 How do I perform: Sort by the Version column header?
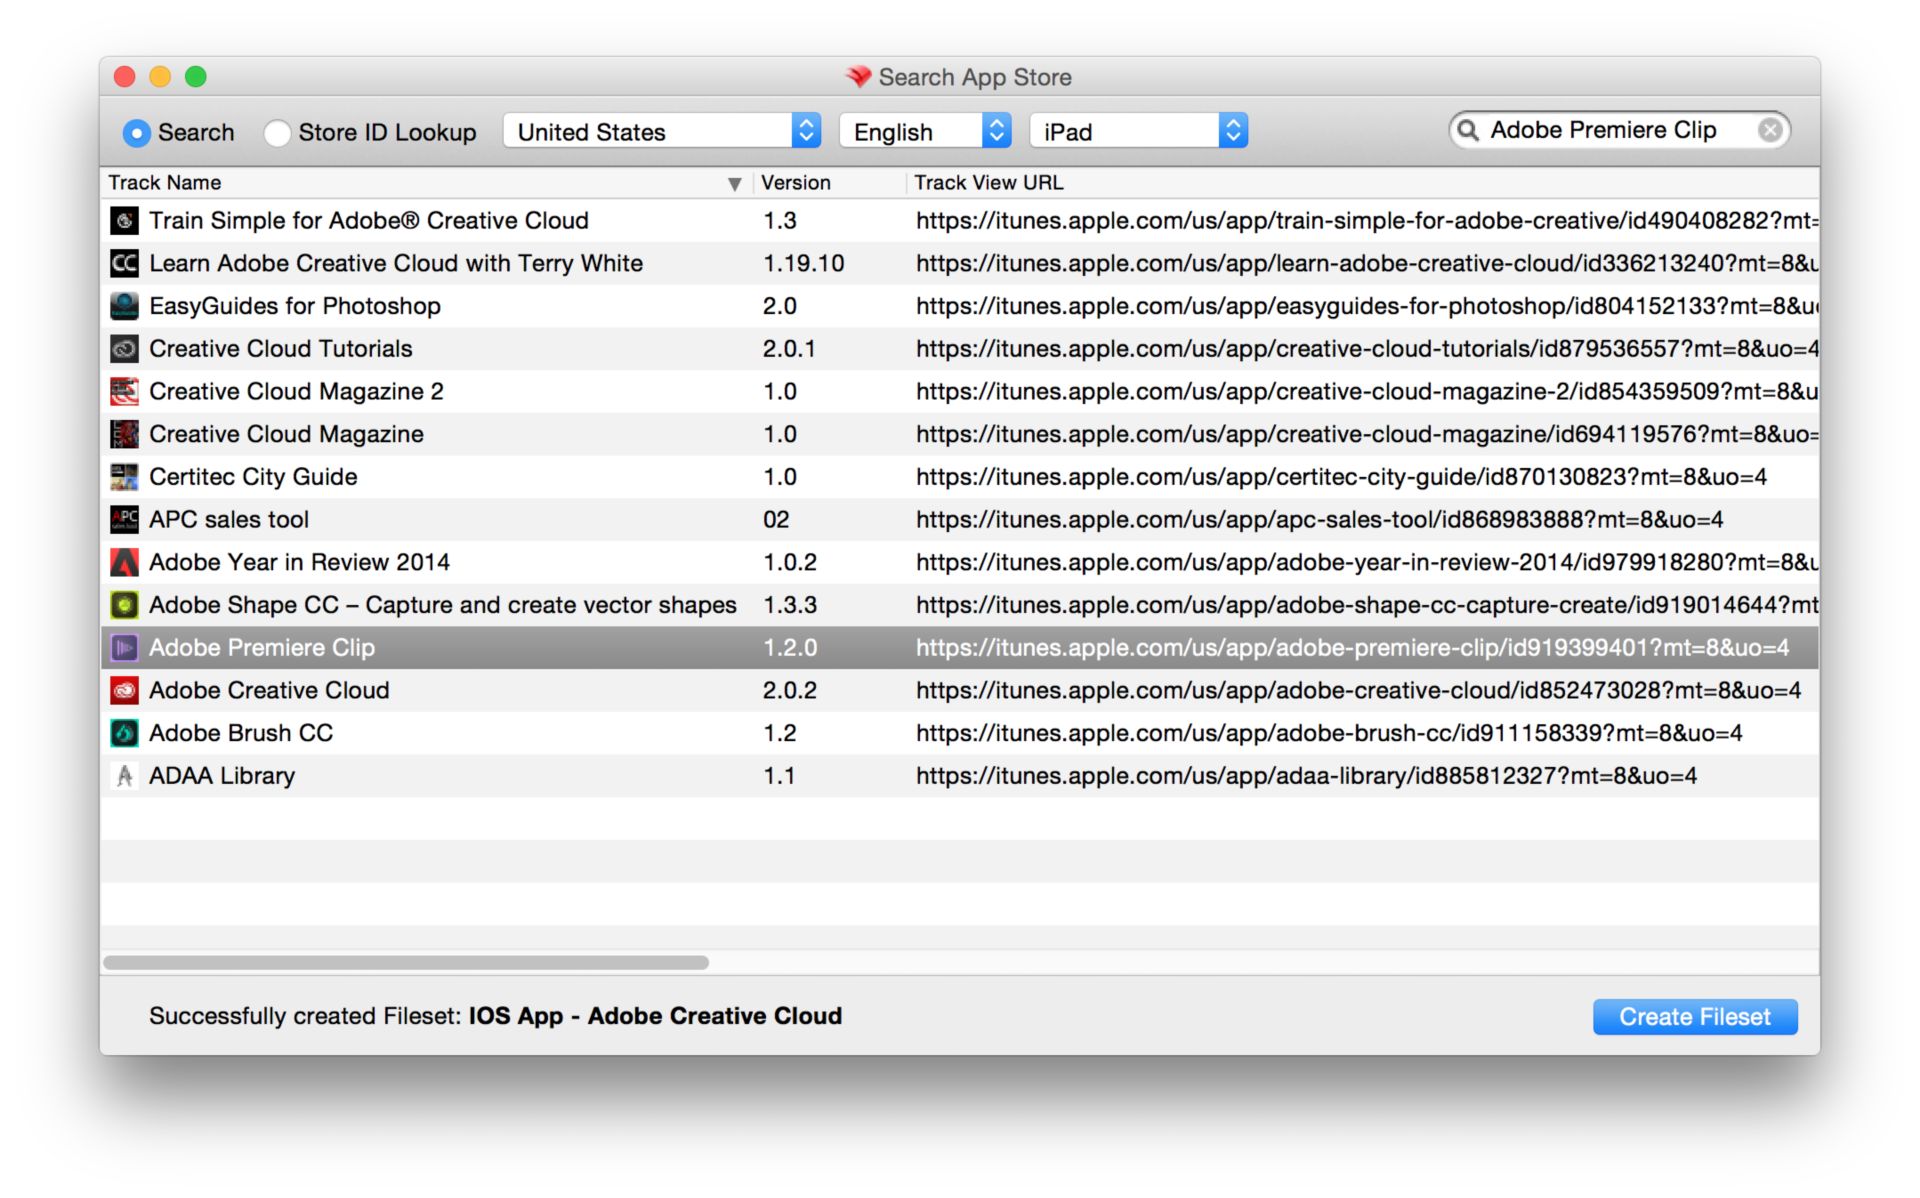(x=796, y=183)
